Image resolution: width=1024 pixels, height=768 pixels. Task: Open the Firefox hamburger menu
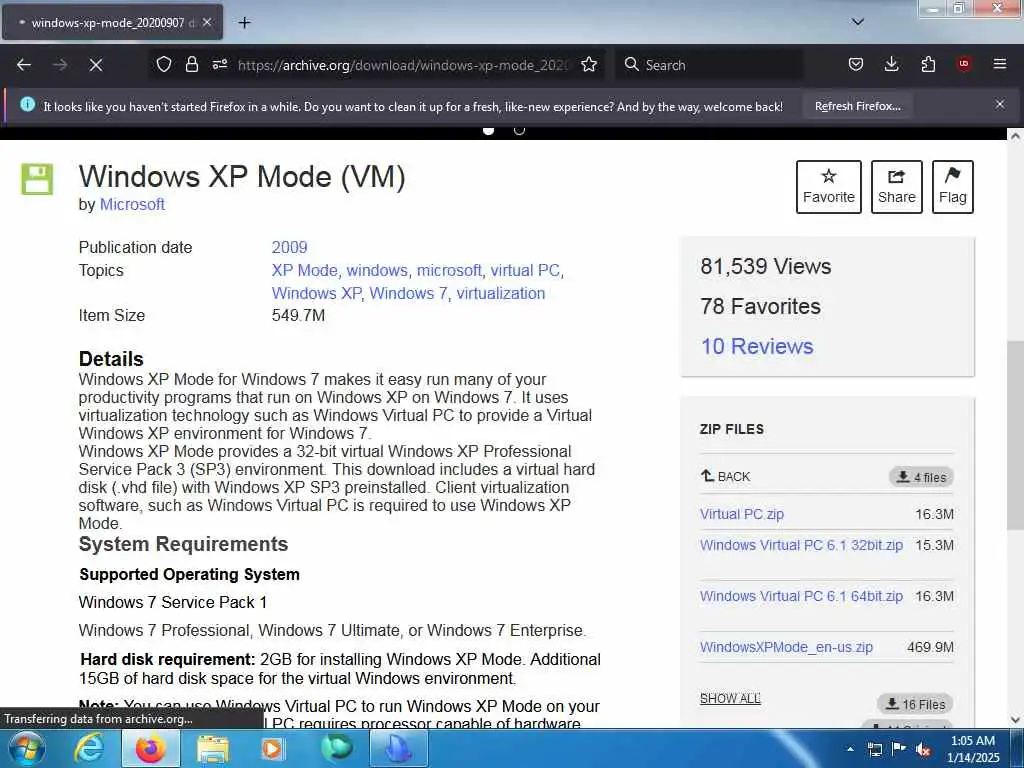click(x=1000, y=65)
